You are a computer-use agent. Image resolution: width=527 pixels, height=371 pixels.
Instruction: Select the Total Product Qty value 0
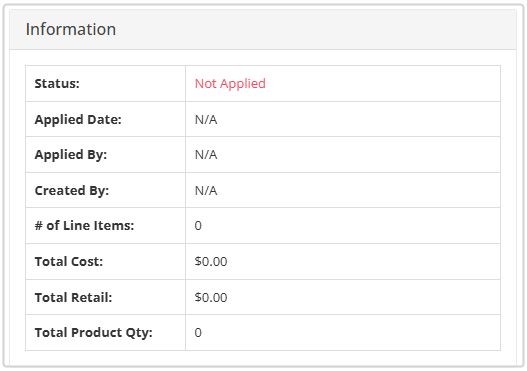[x=198, y=333]
